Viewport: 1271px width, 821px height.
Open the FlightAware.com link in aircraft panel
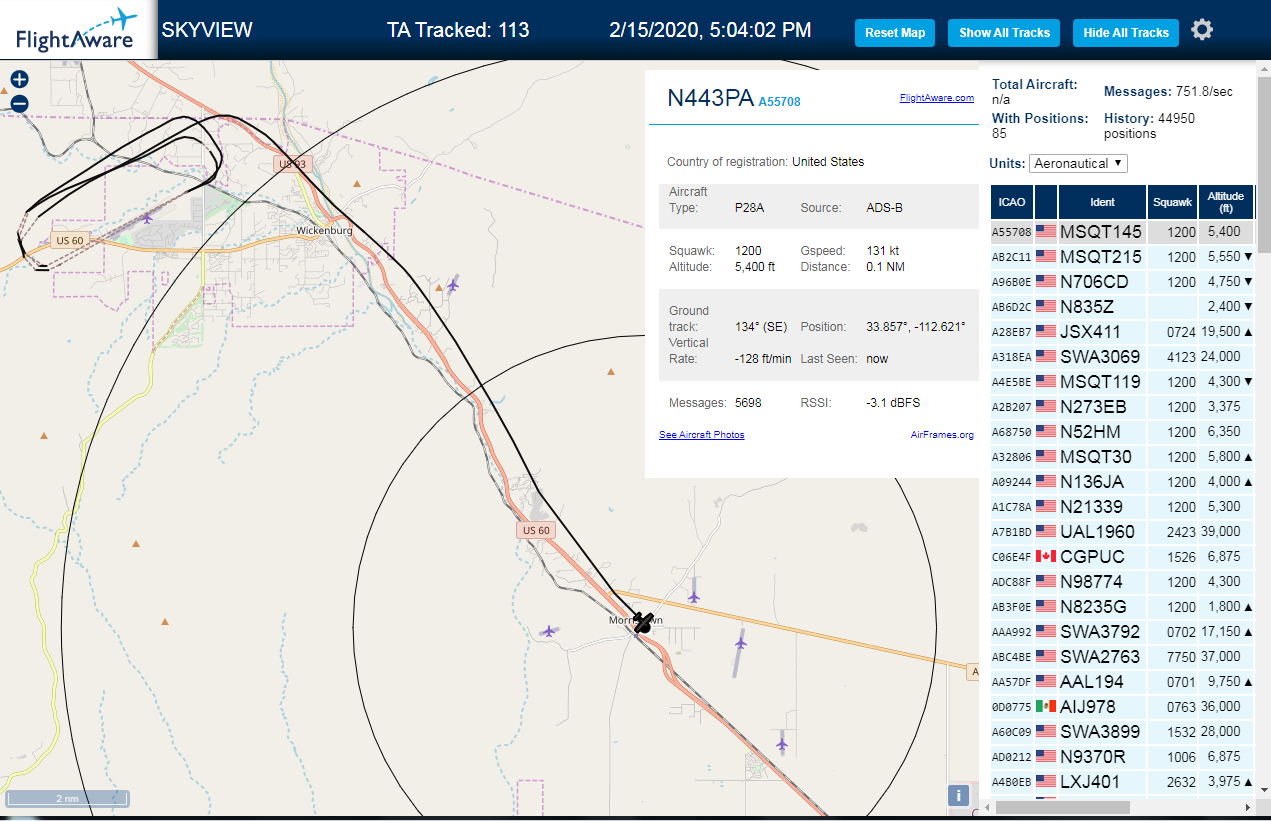point(936,98)
